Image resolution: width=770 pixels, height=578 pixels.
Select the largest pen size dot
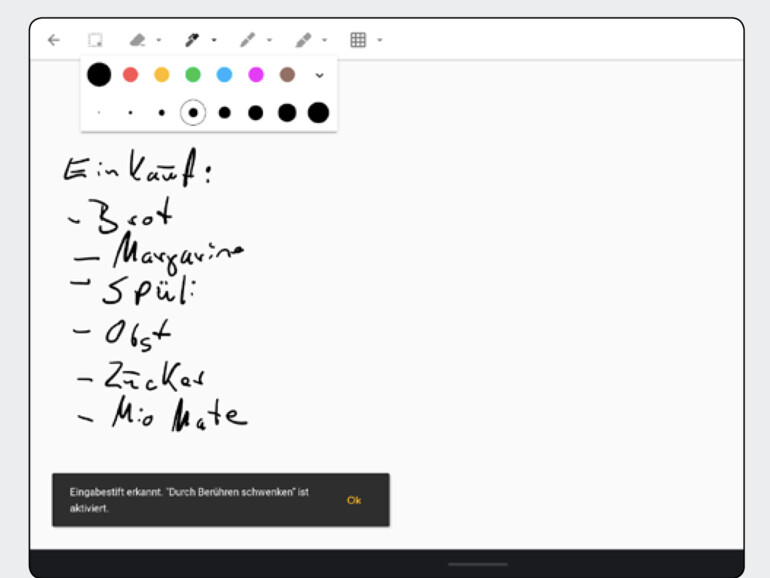(318, 113)
